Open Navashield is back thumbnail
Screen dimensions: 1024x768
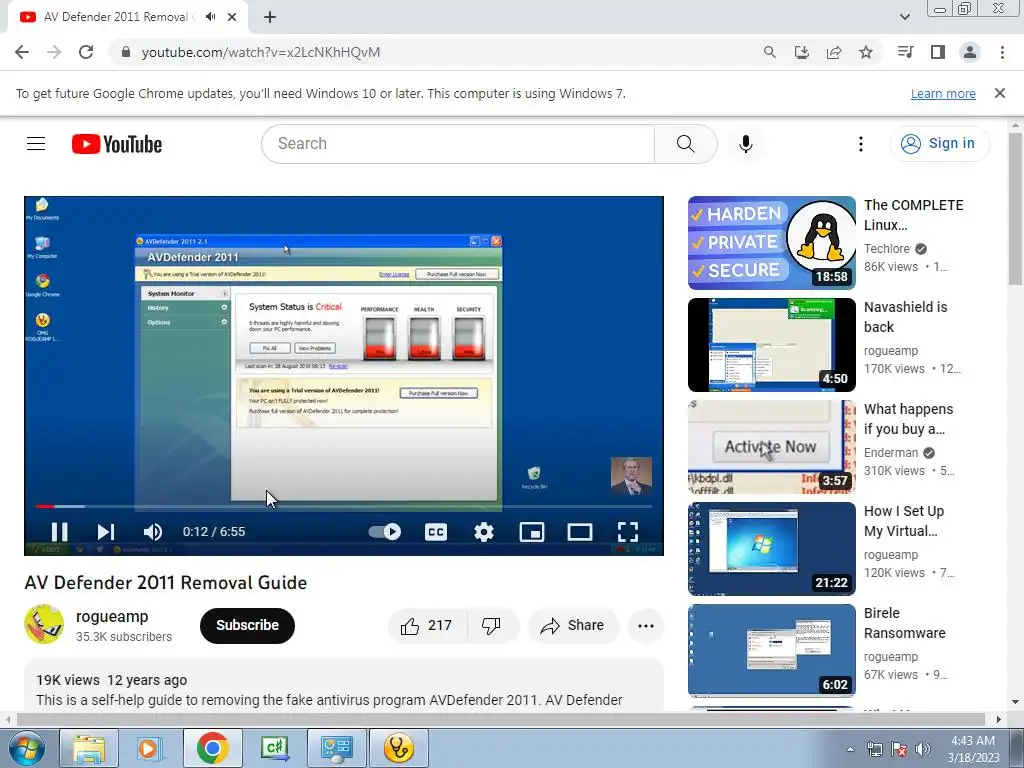771,345
